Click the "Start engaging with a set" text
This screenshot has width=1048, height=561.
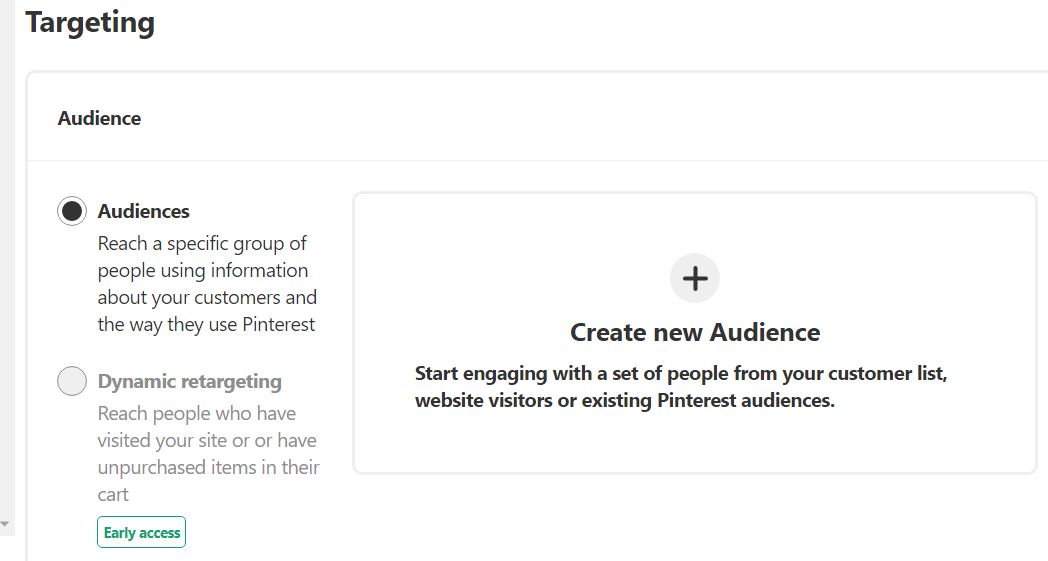(680, 374)
